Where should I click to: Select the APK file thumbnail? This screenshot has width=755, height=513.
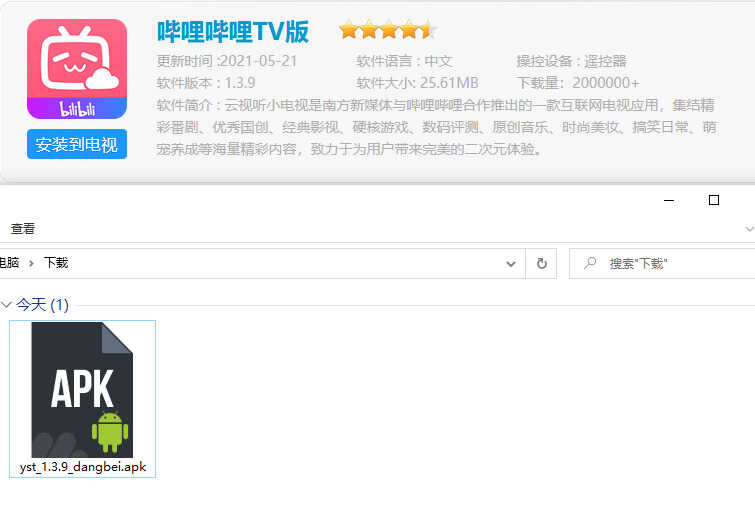(x=82, y=390)
